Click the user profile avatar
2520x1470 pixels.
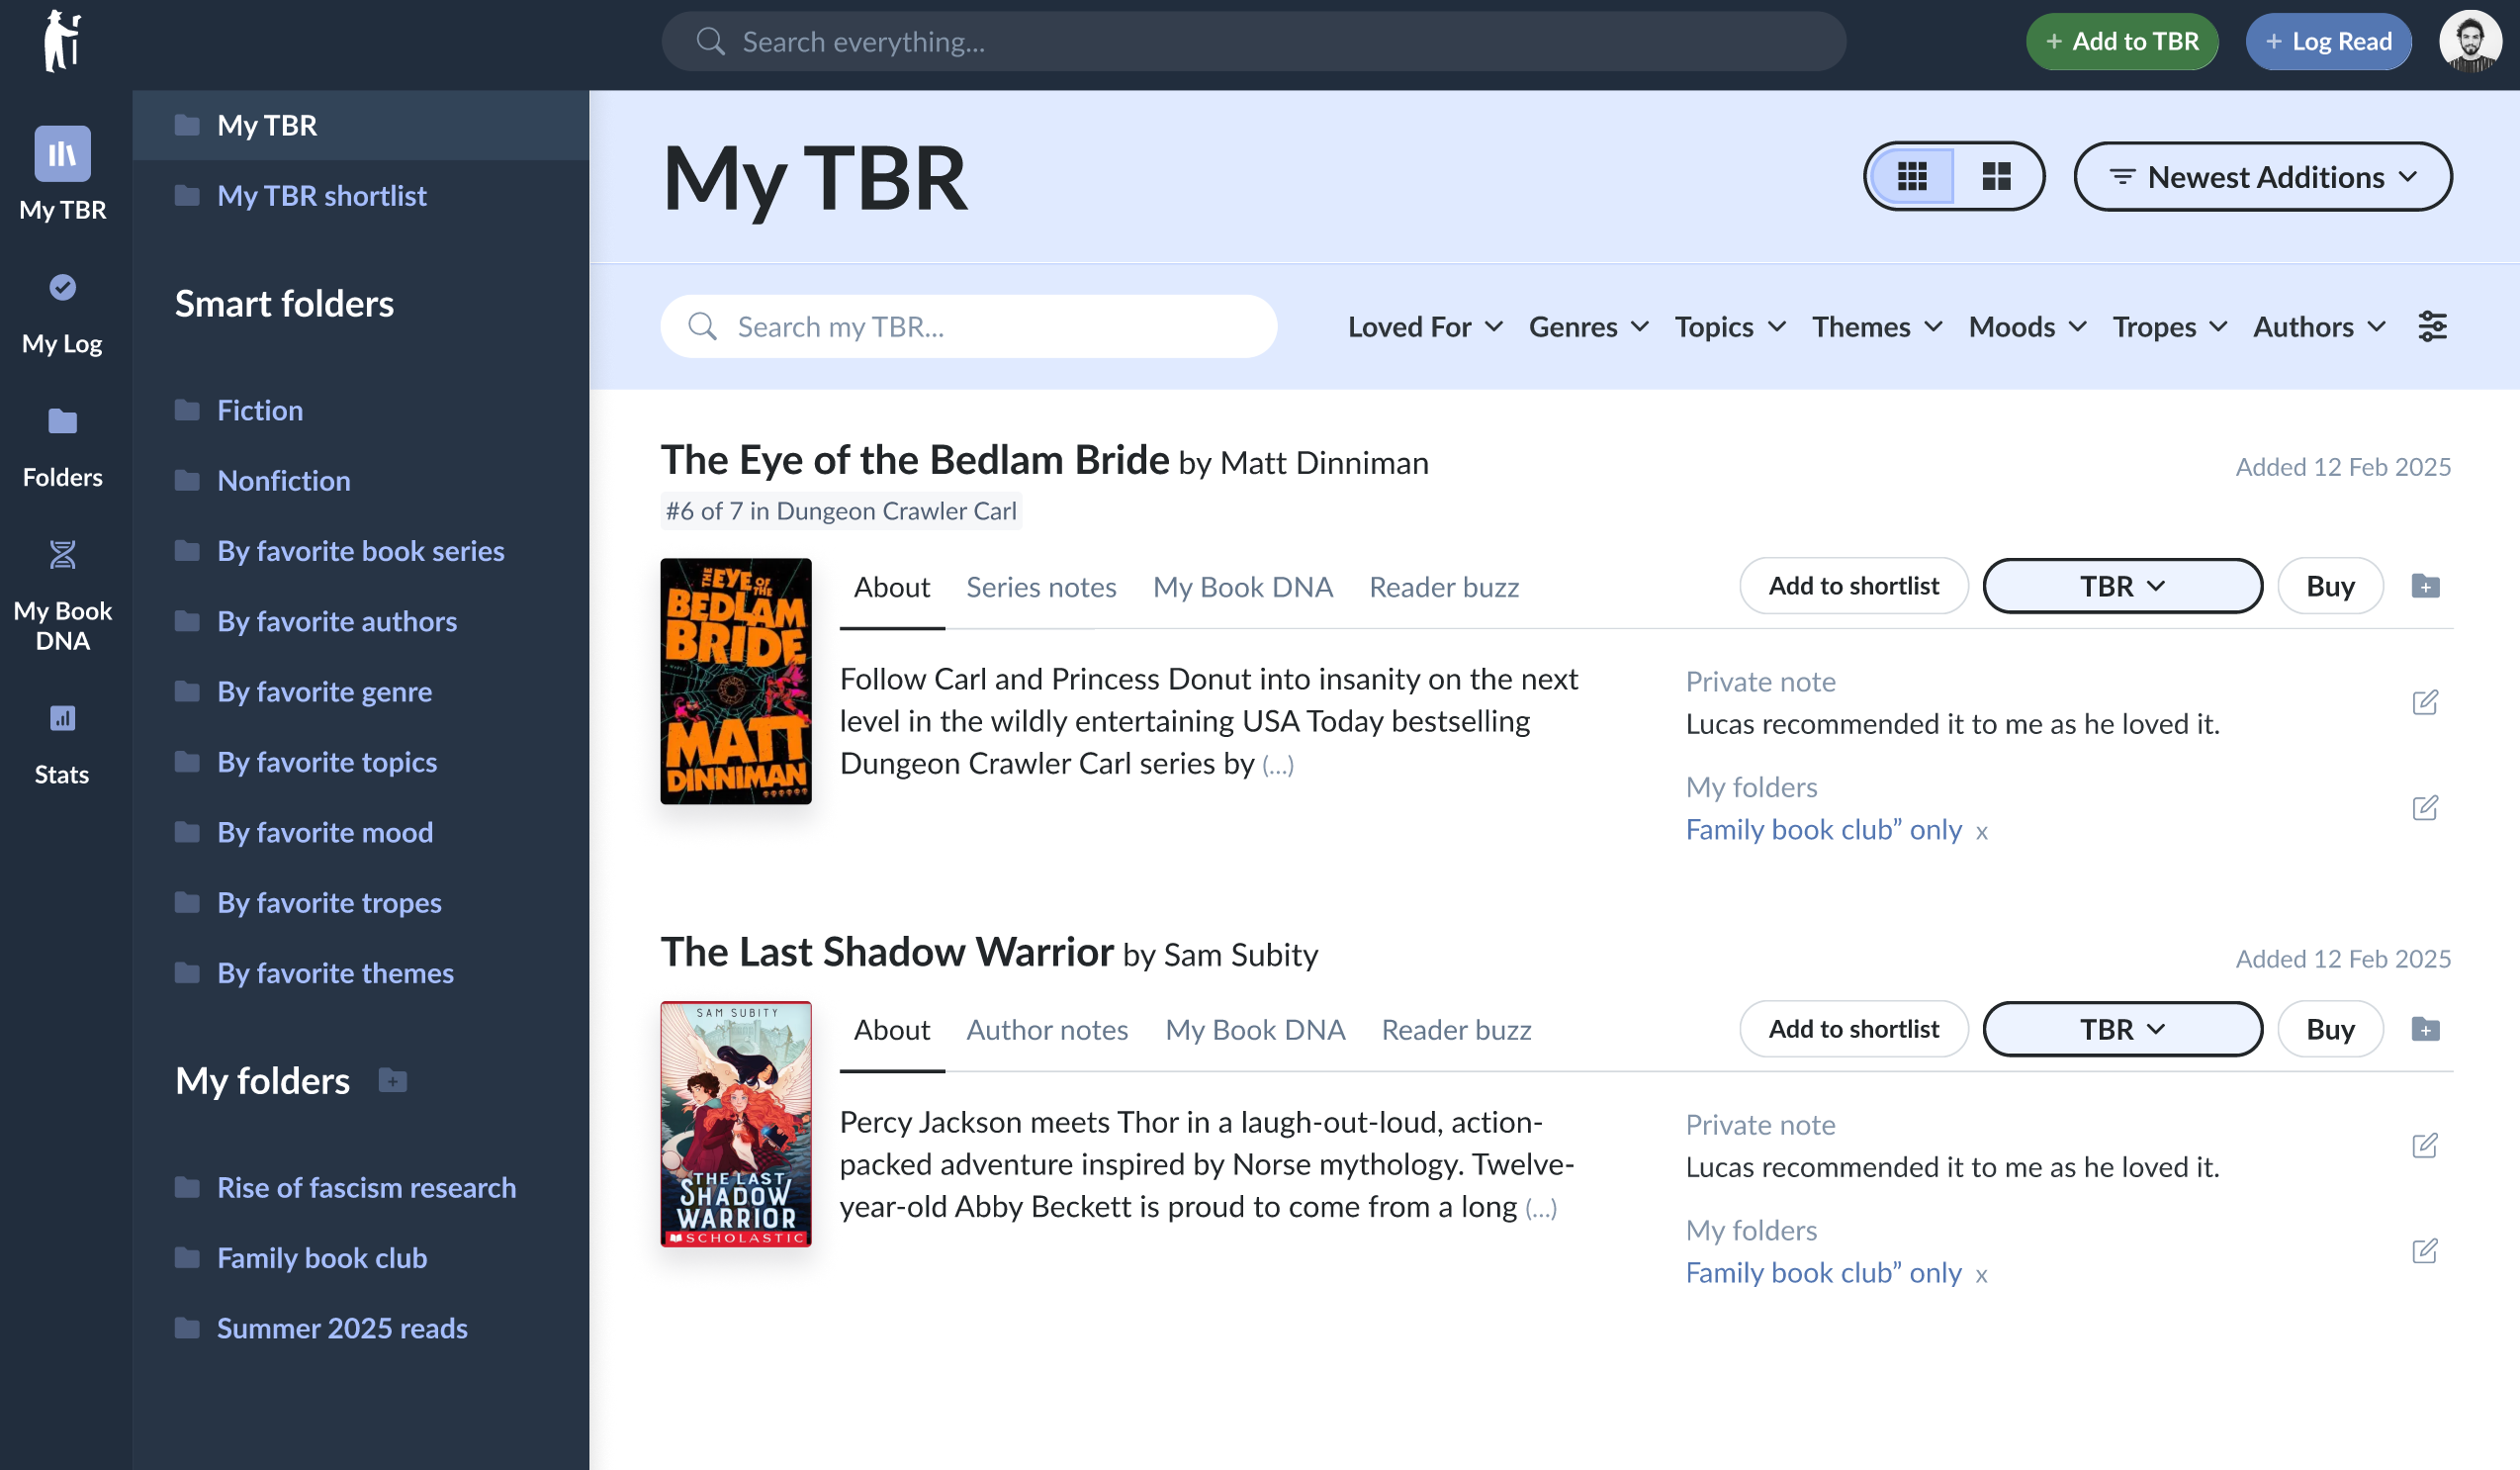pos(2469,41)
